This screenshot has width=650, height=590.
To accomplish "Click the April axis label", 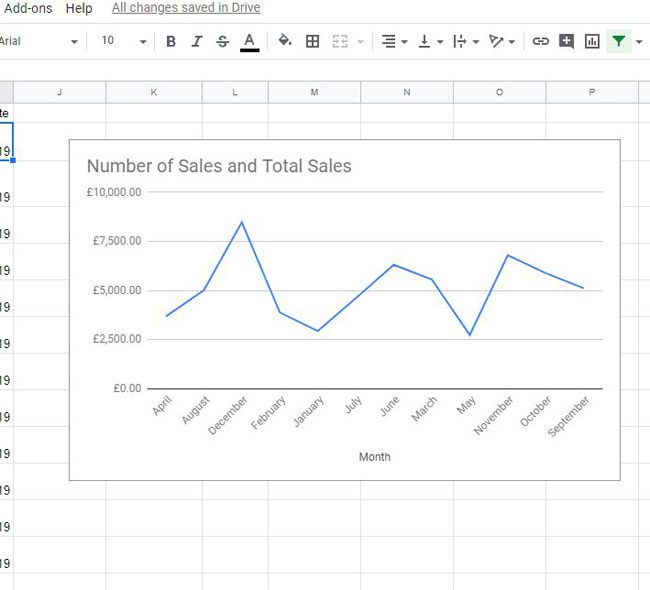I will [162, 405].
